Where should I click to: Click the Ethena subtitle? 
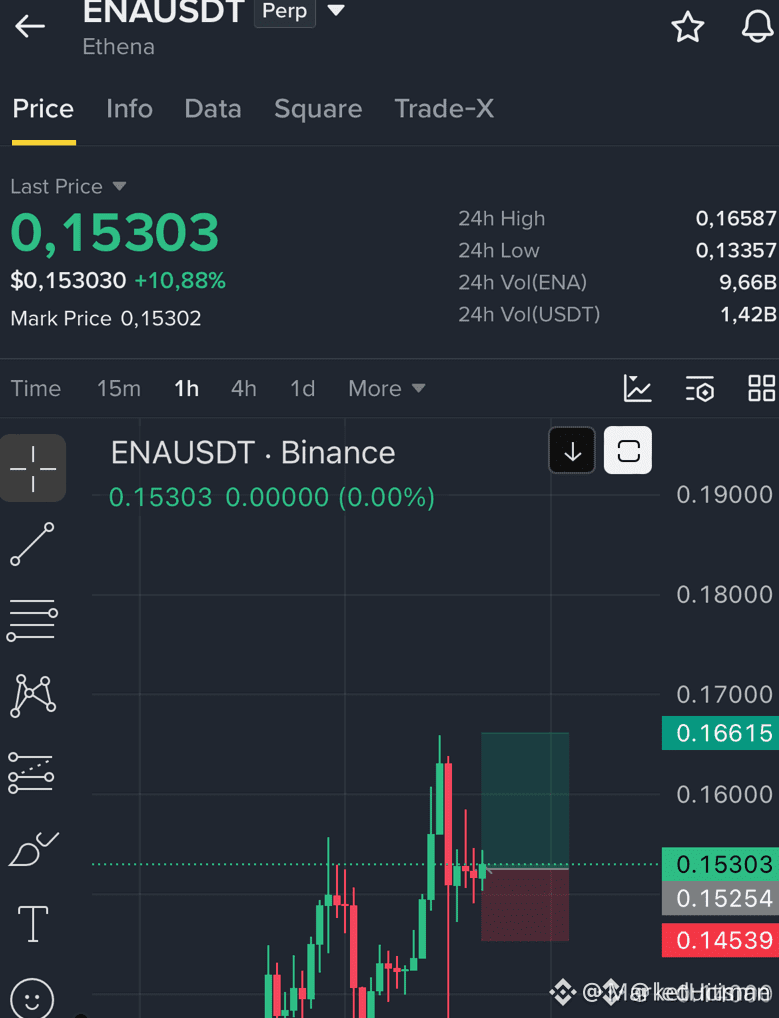(x=119, y=47)
